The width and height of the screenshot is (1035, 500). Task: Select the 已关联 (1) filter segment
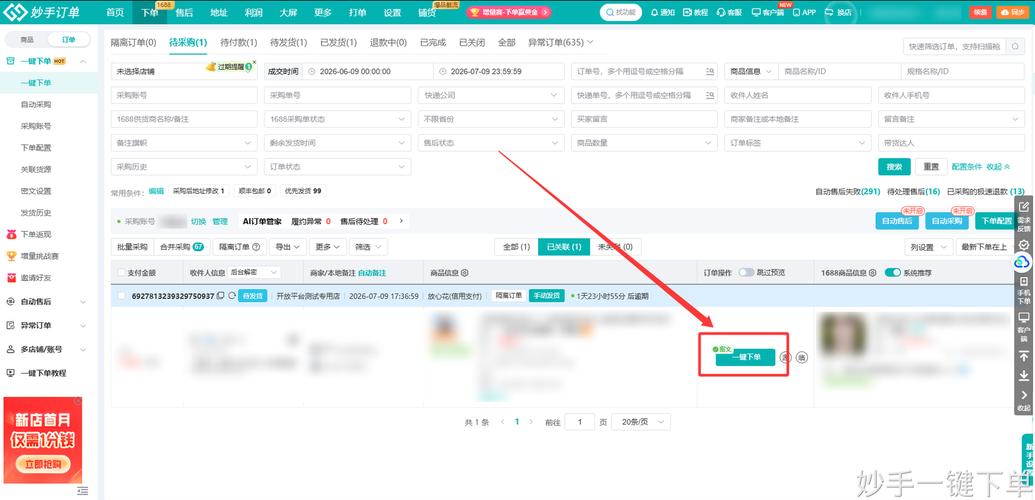[x=564, y=247]
